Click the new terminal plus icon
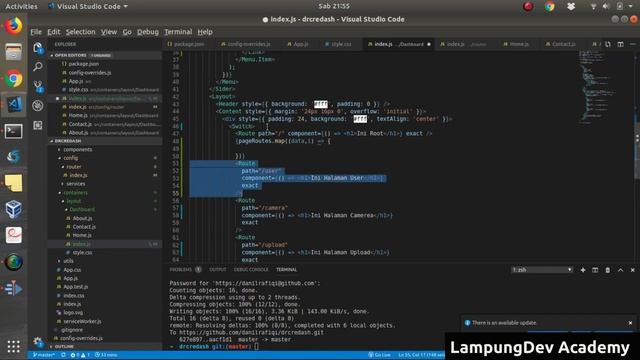Screen dimensions: 640x360 (x=583, y=270)
